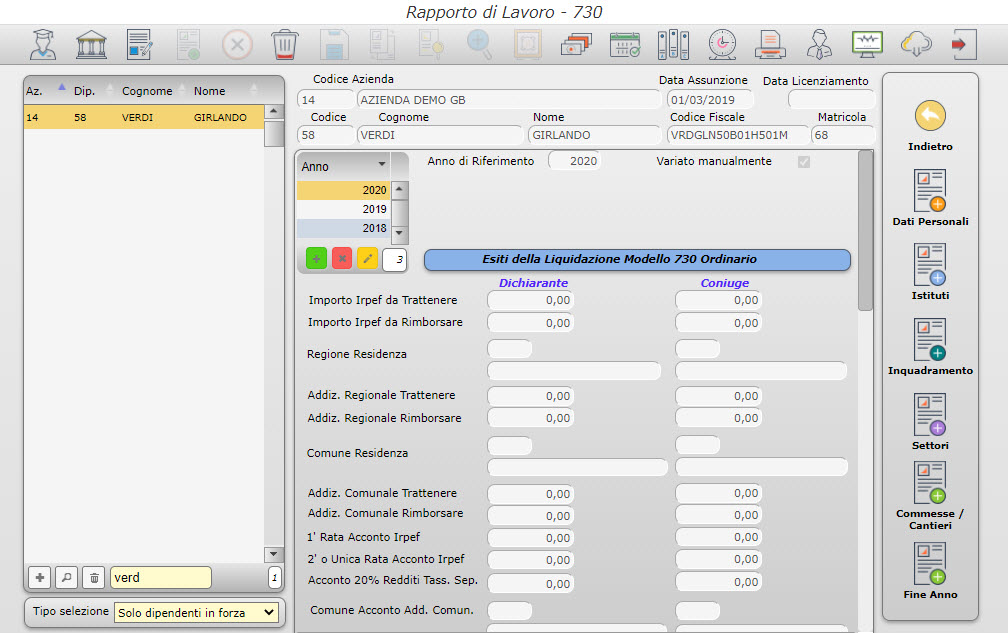Click the trash bin icon in top toolbar

283,45
